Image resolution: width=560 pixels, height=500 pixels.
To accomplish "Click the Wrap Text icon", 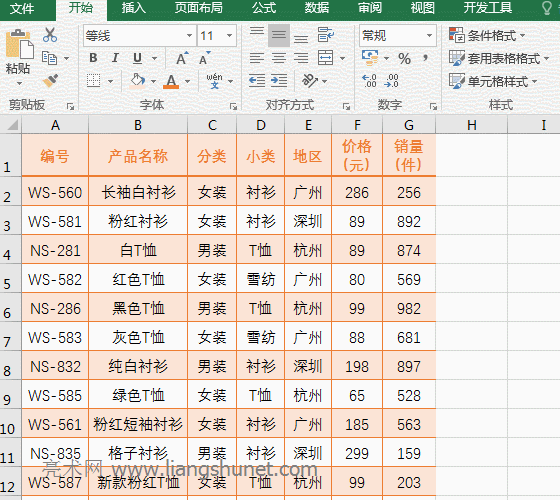I will point(325,35).
